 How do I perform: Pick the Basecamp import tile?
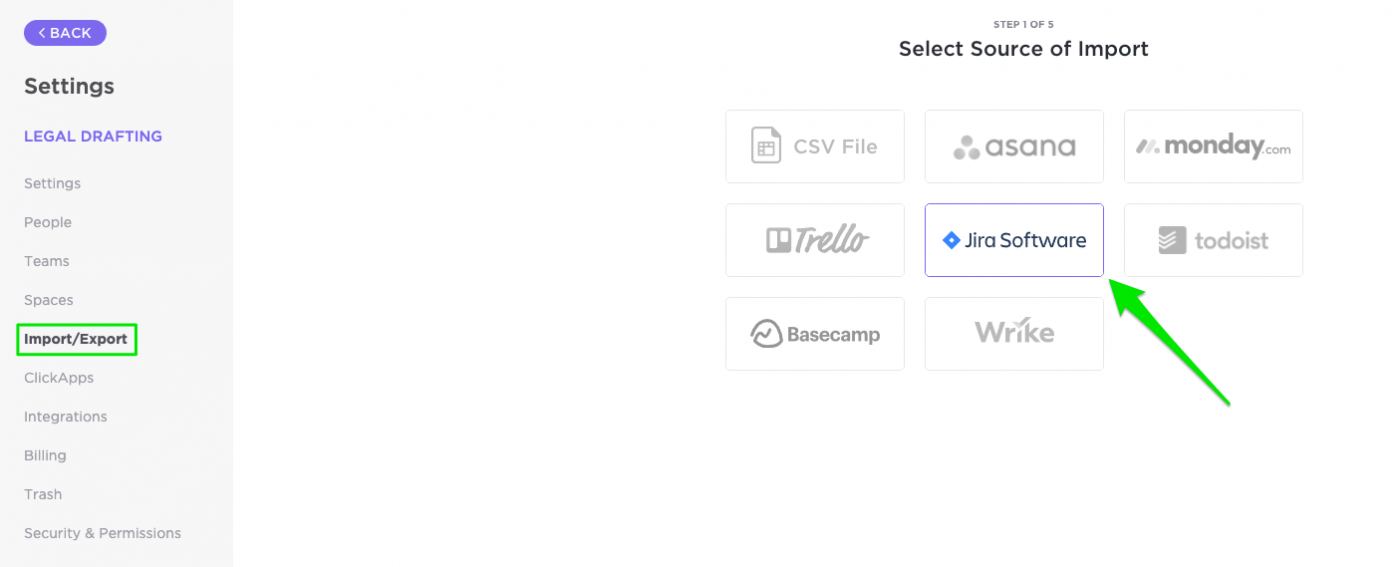pos(814,334)
